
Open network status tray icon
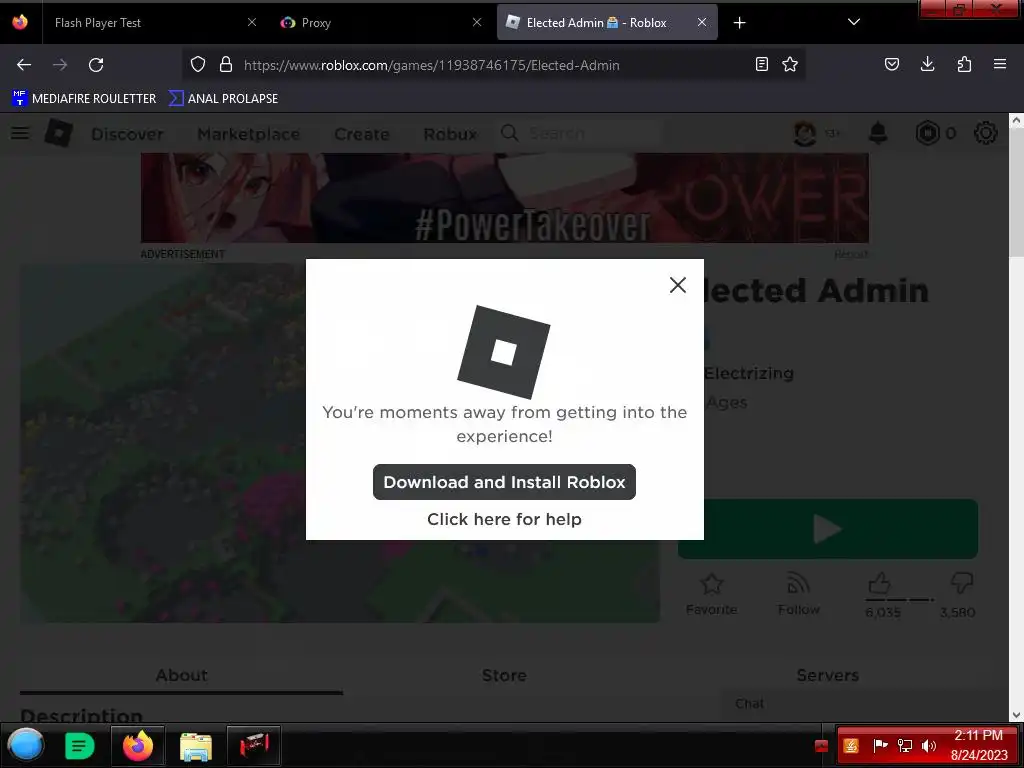pyautogui.click(x=904, y=746)
